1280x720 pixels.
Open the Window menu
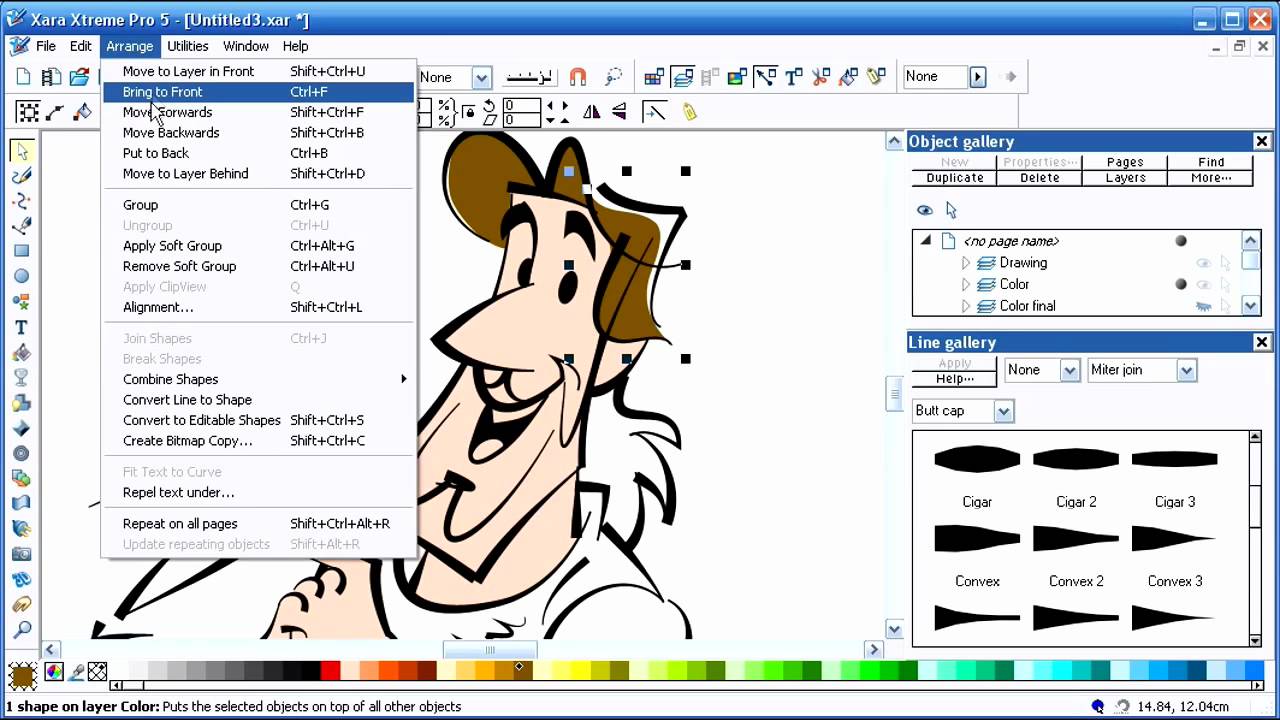246,46
